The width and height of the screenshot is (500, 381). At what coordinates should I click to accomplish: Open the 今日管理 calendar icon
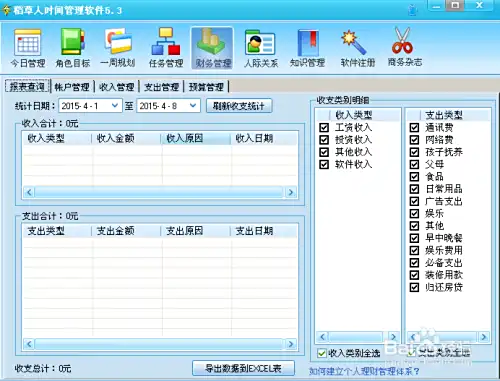(28, 42)
